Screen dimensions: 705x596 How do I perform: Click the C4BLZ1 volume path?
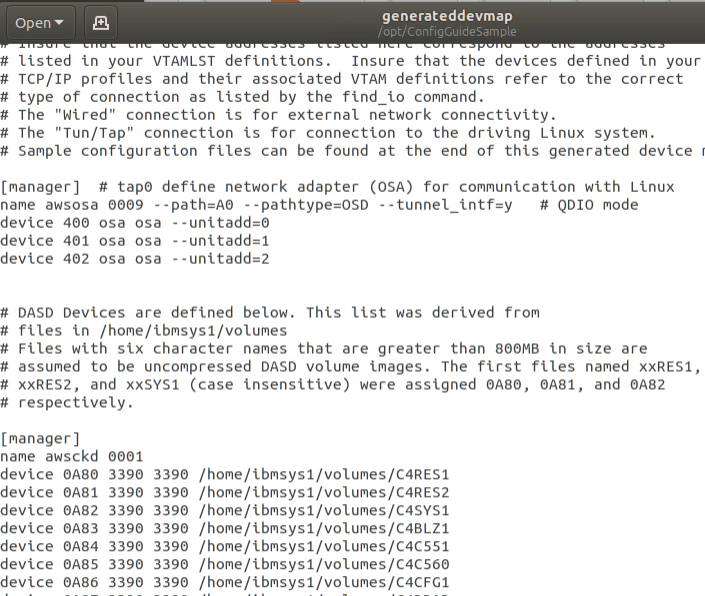click(x=324, y=528)
